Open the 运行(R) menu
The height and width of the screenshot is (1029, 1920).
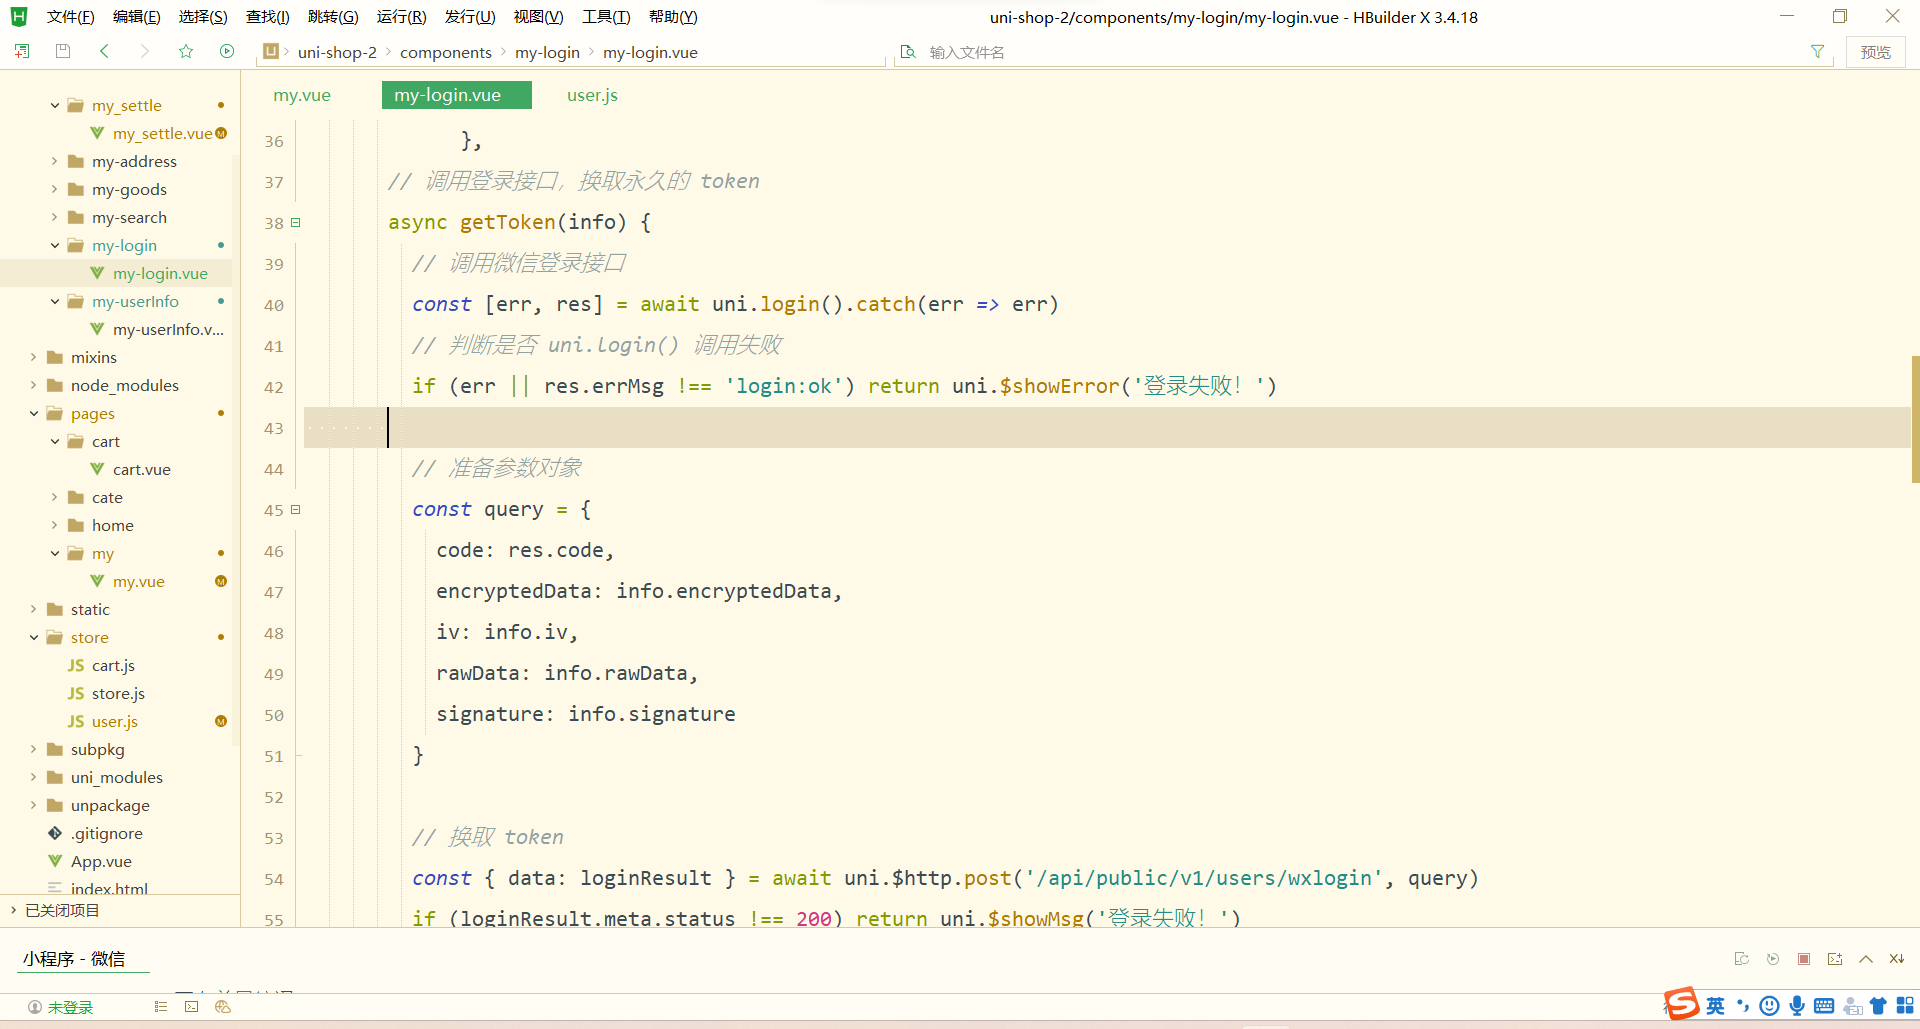coord(400,16)
